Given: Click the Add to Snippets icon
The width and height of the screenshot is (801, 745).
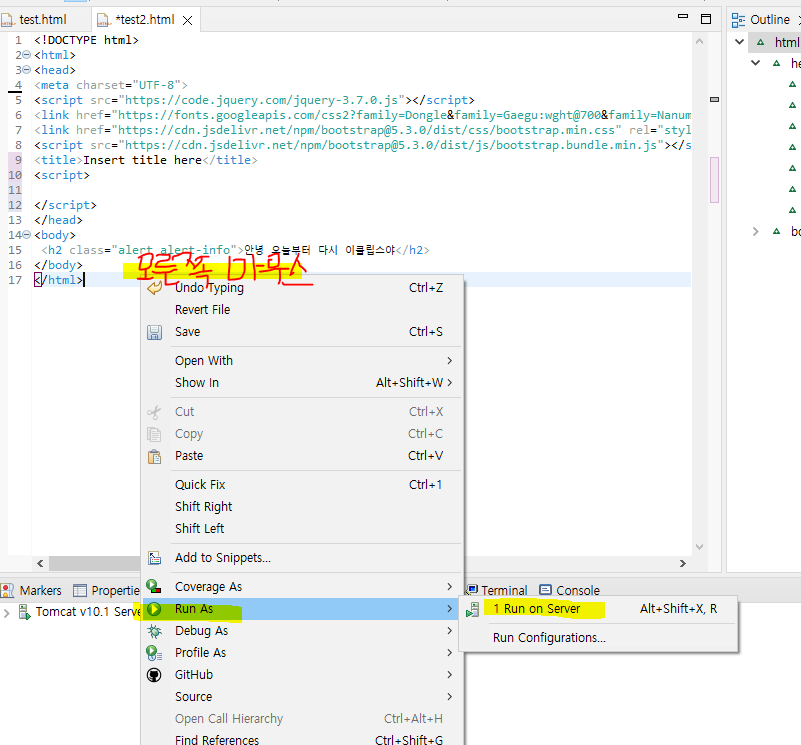Looking at the screenshot, I should pyautogui.click(x=154, y=558).
